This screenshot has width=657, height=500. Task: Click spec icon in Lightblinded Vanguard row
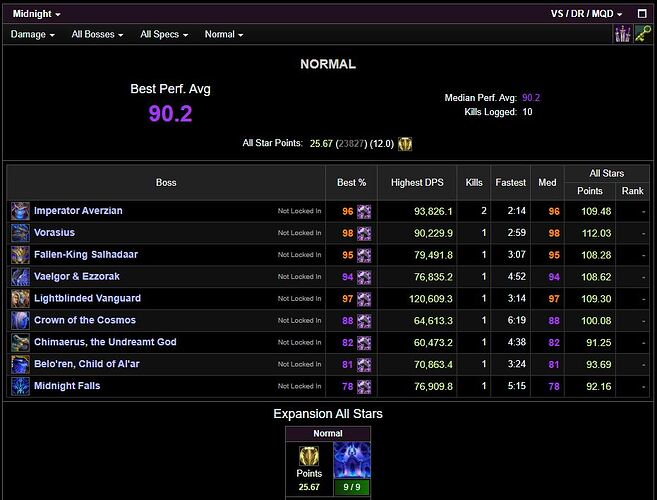[364, 299]
